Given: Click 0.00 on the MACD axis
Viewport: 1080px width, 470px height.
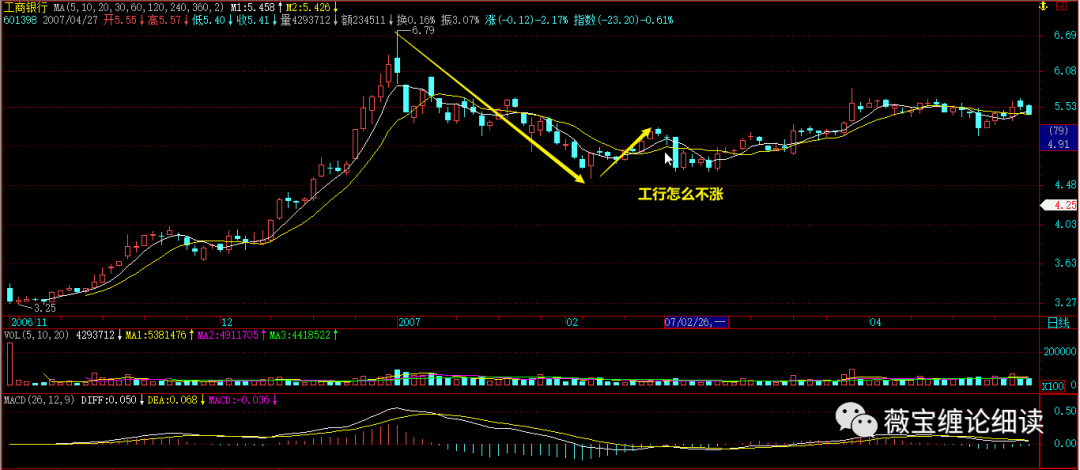Looking at the screenshot, I should tap(1066, 445).
